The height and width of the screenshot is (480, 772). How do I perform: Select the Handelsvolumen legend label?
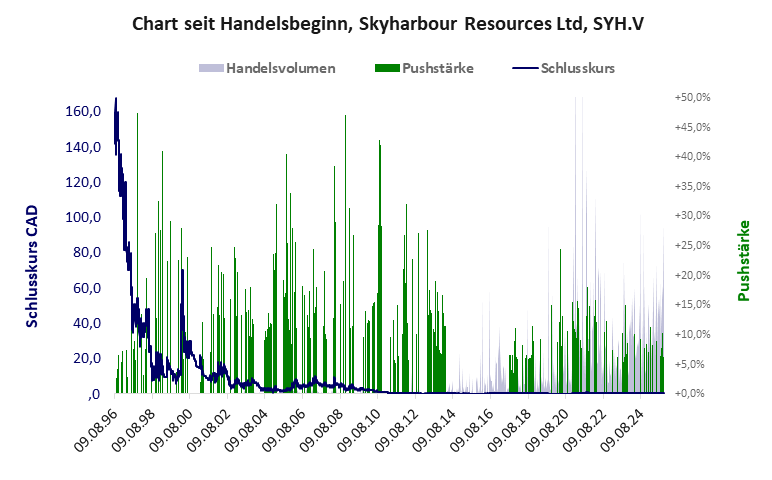click(280, 69)
